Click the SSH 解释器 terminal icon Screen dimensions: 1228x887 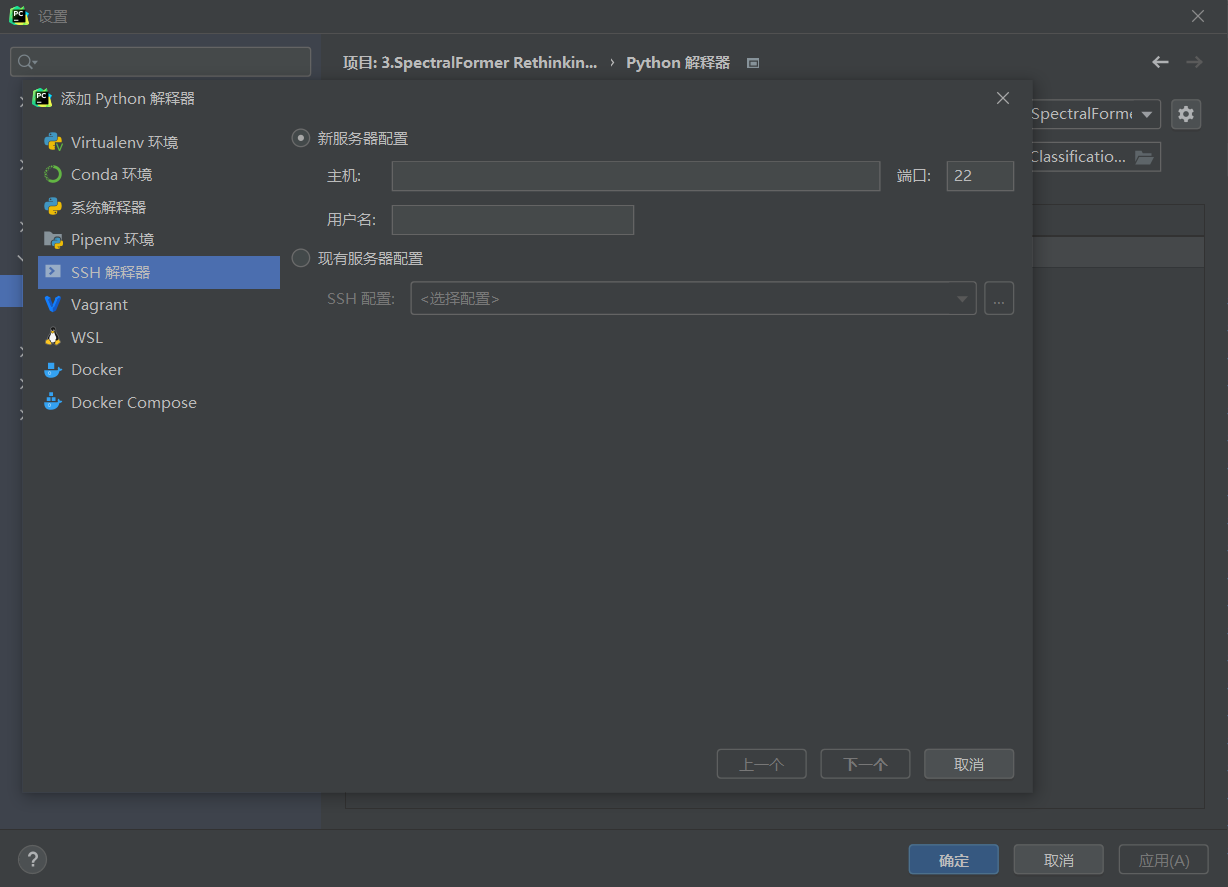(53, 272)
